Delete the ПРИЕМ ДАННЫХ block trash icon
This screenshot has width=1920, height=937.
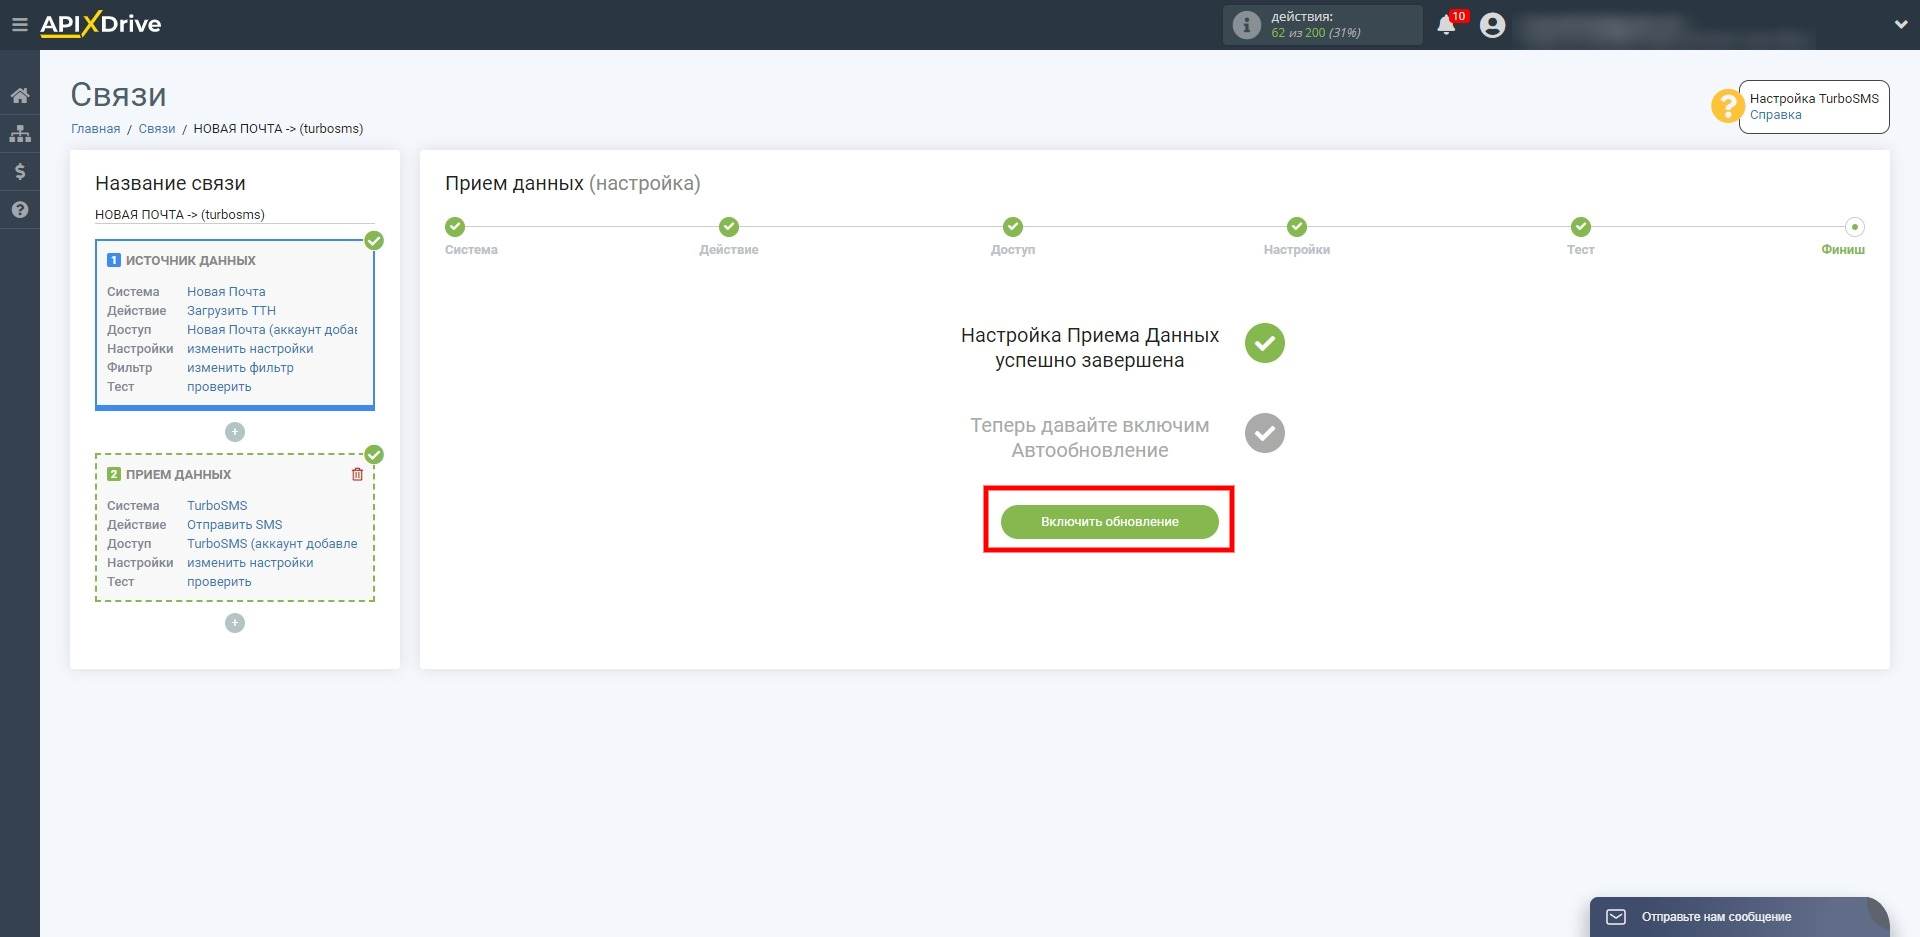(x=357, y=474)
